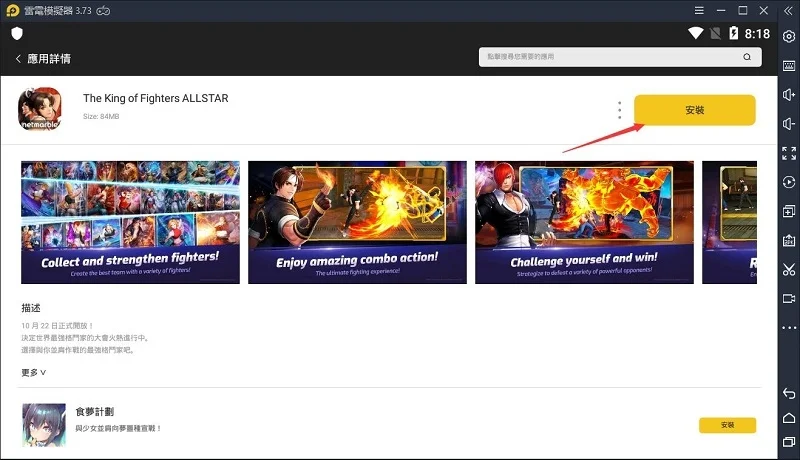Open more sidebar tools three-dots icon
This screenshot has height=460, width=800.
tap(789, 327)
